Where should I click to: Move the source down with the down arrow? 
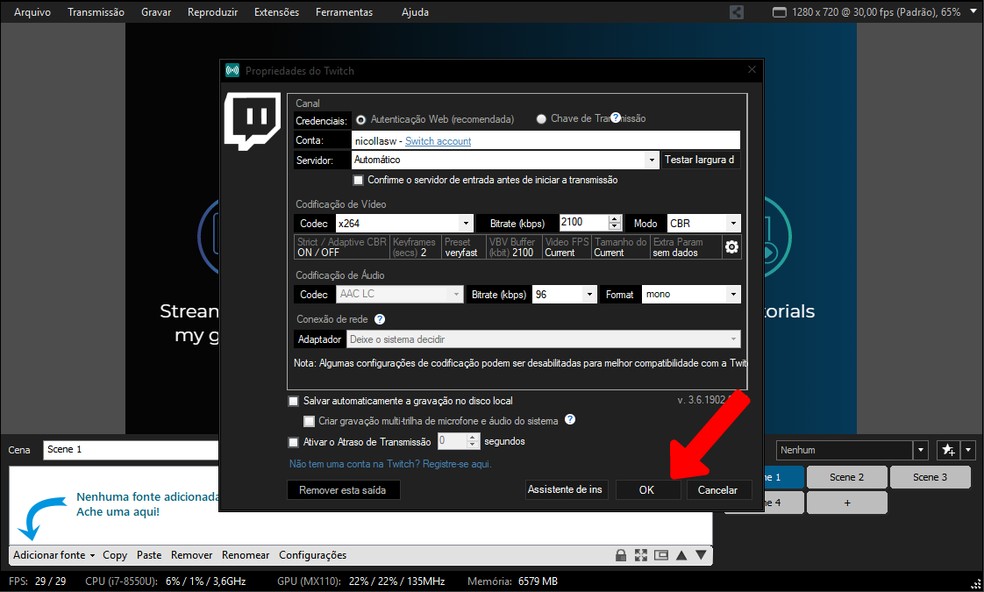coord(701,555)
